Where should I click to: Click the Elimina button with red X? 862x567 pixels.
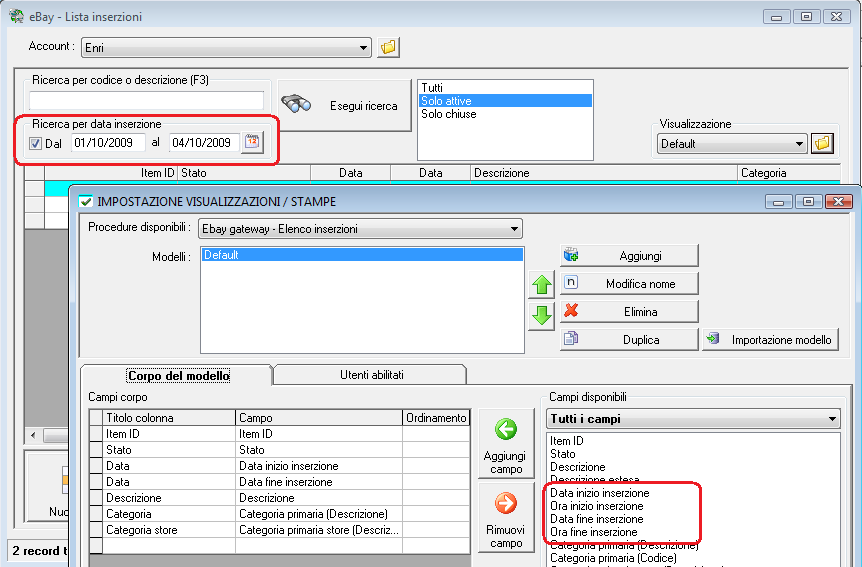click(629, 312)
